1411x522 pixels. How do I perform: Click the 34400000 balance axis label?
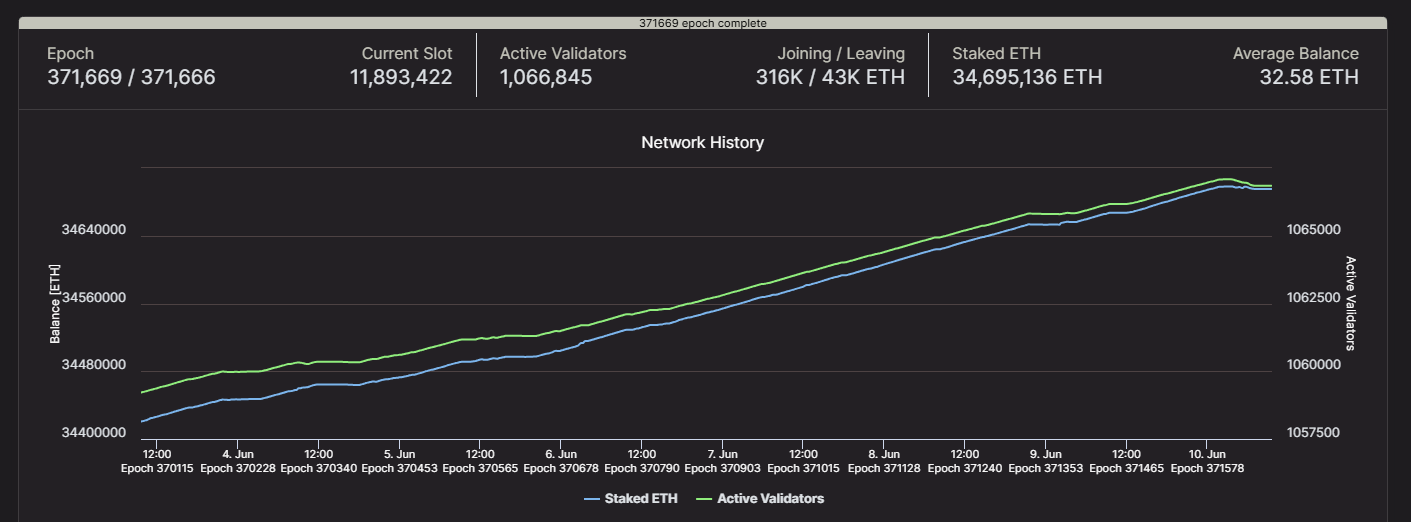coord(94,433)
